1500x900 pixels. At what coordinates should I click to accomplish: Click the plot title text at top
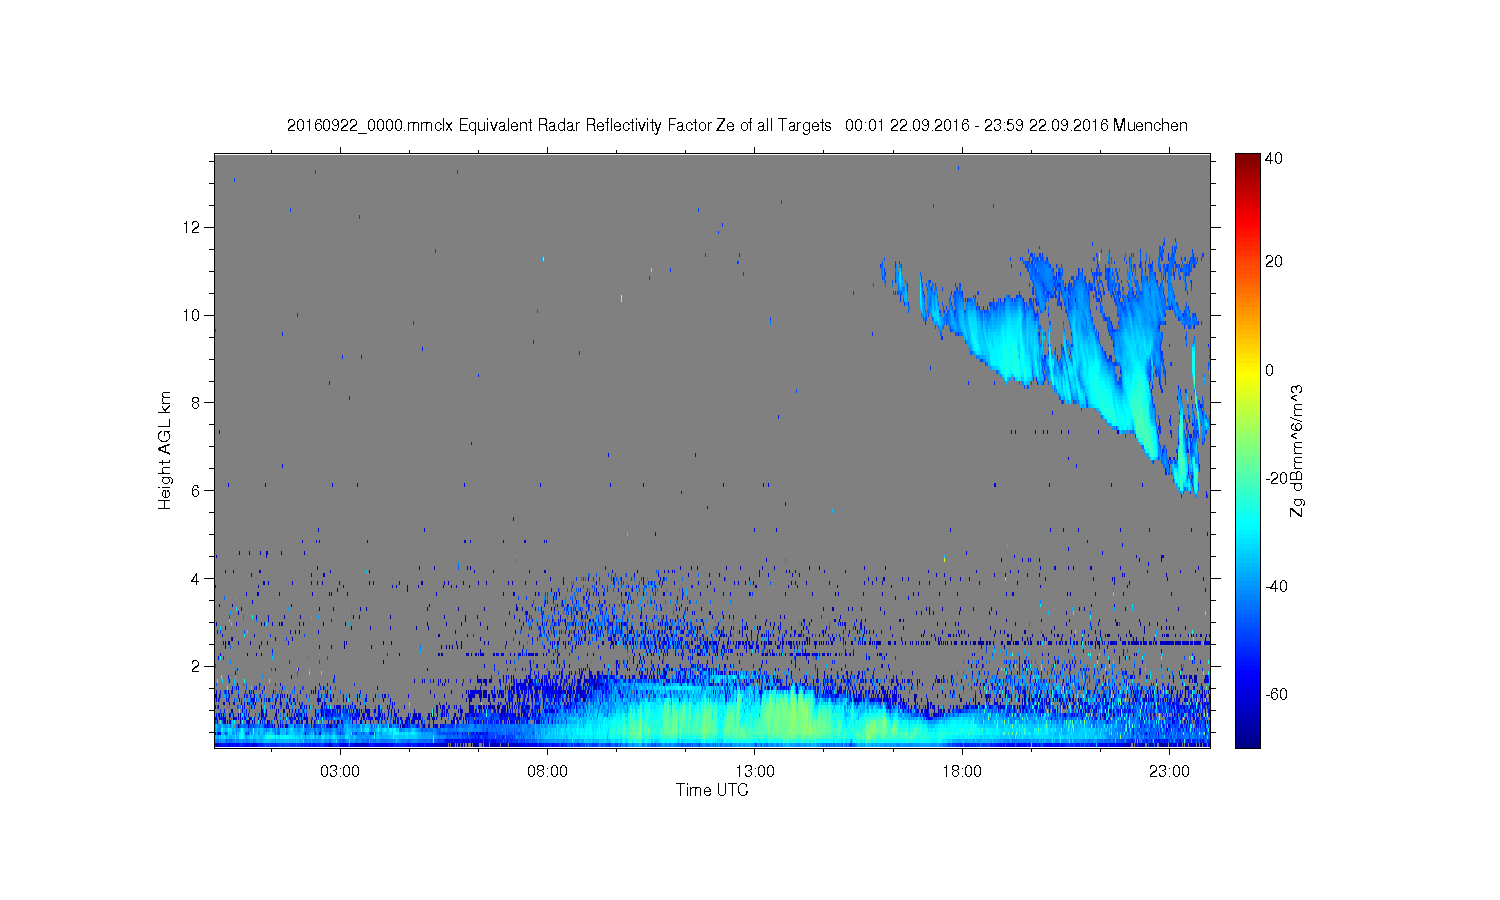[737, 125]
